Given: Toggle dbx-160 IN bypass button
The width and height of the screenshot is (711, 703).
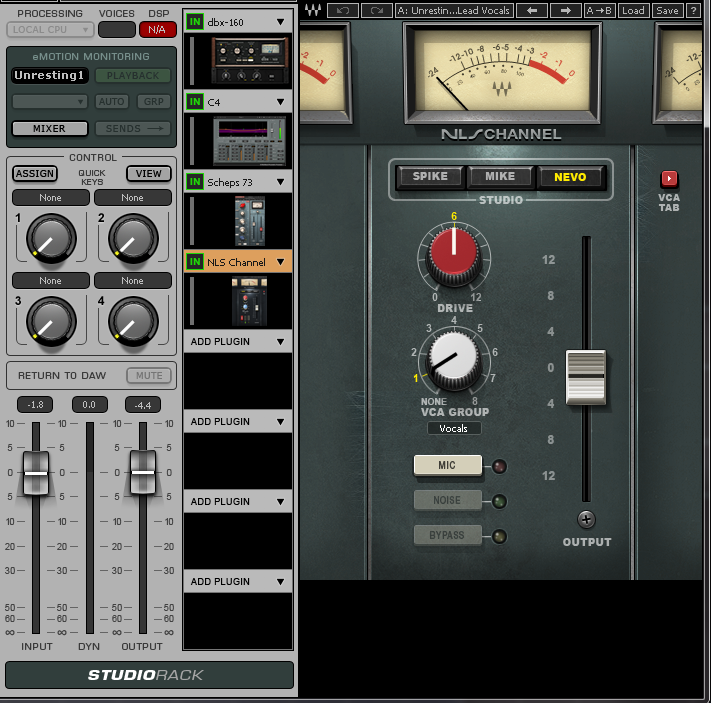Looking at the screenshot, I should (x=195, y=22).
